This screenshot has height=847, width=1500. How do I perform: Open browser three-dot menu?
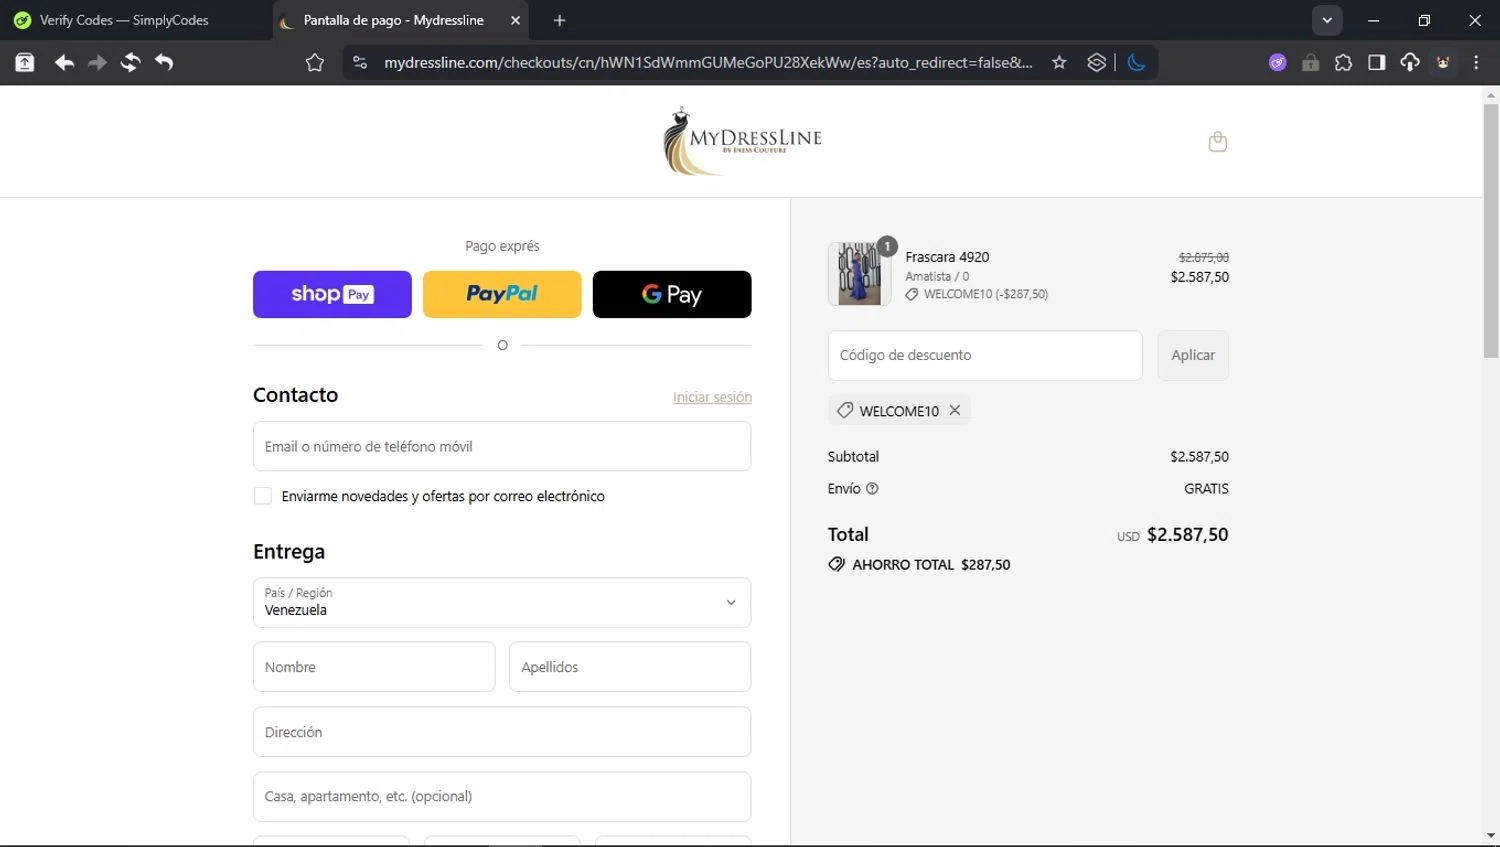1476,62
